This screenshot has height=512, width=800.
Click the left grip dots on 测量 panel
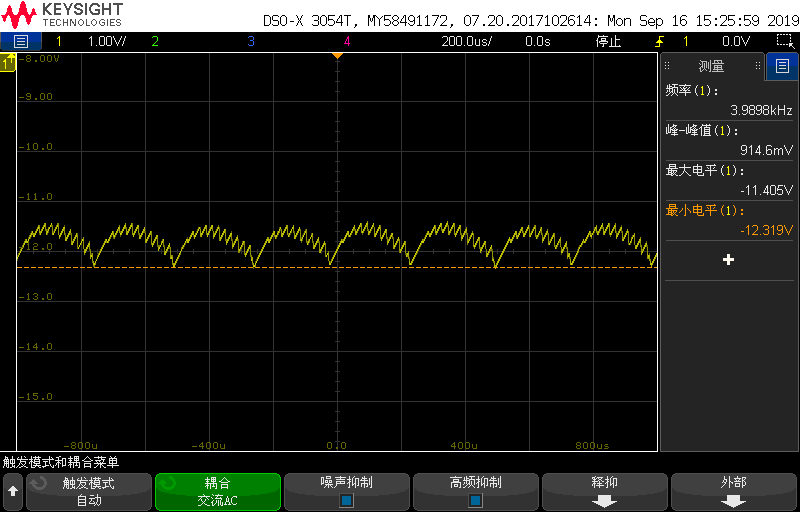click(667, 66)
